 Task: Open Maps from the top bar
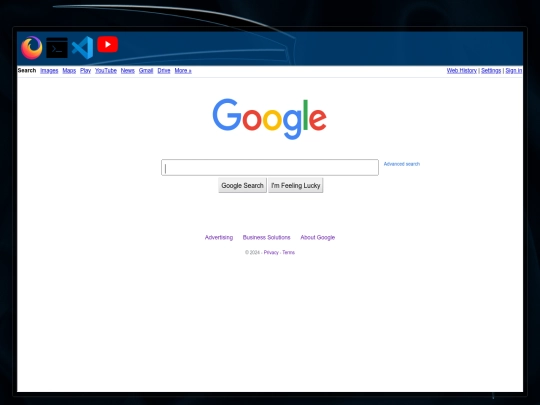click(69, 71)
